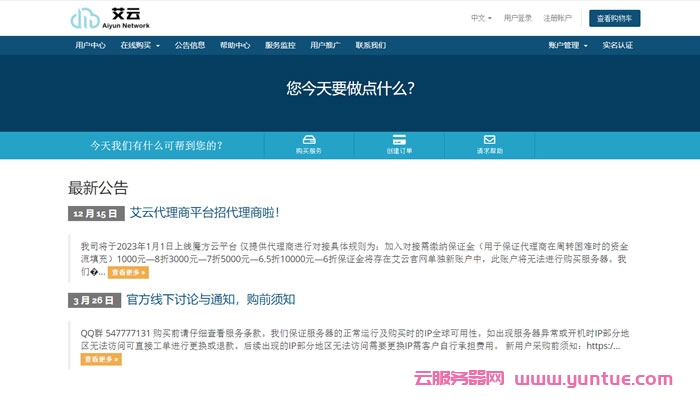Viewport: 700px width, 415px height.
Task: Open the 帮助中心 menu item
Action: tap(235, 45)
